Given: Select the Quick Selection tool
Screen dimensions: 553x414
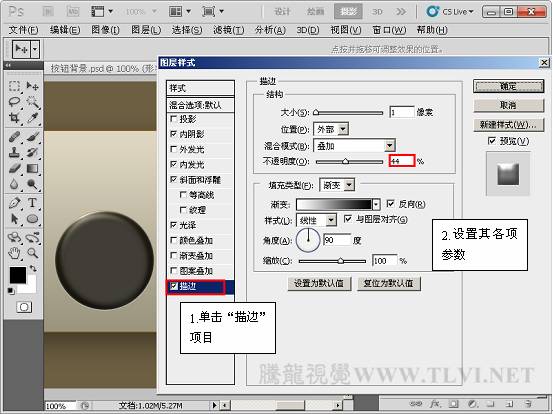Looking at the screenshot, I should pos(32,102).
